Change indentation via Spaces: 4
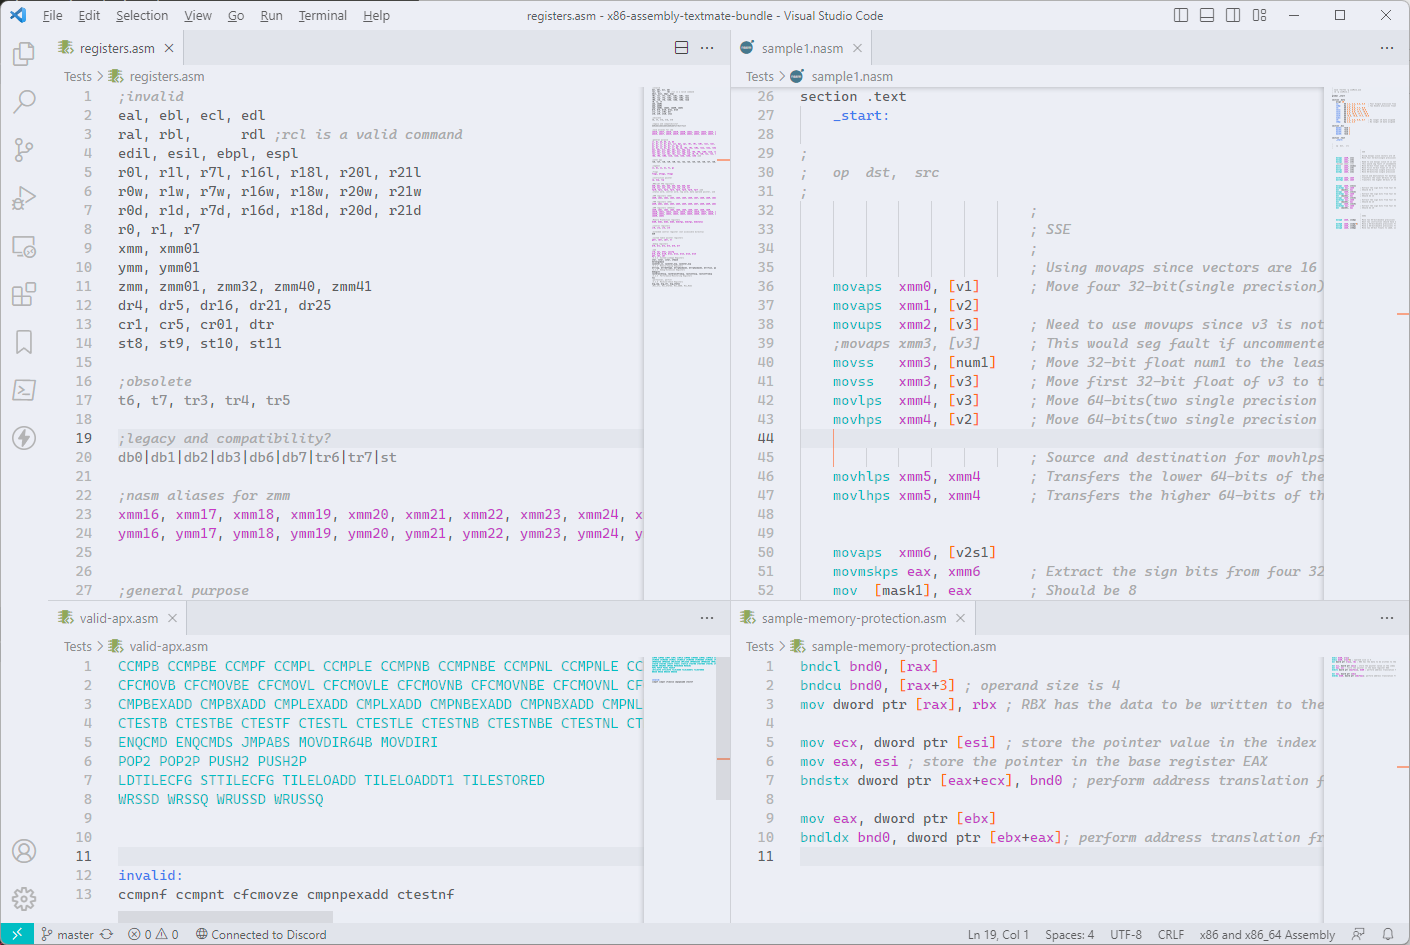 [1070, 934]
